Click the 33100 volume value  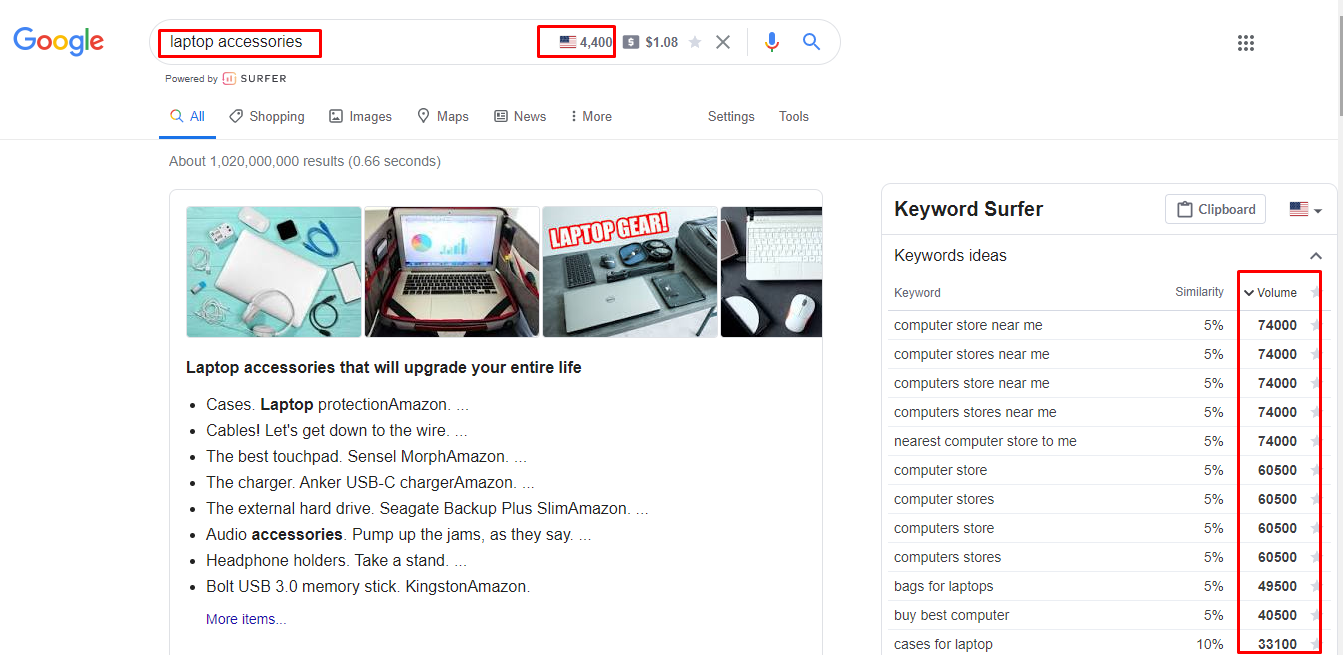point(1277,644)
